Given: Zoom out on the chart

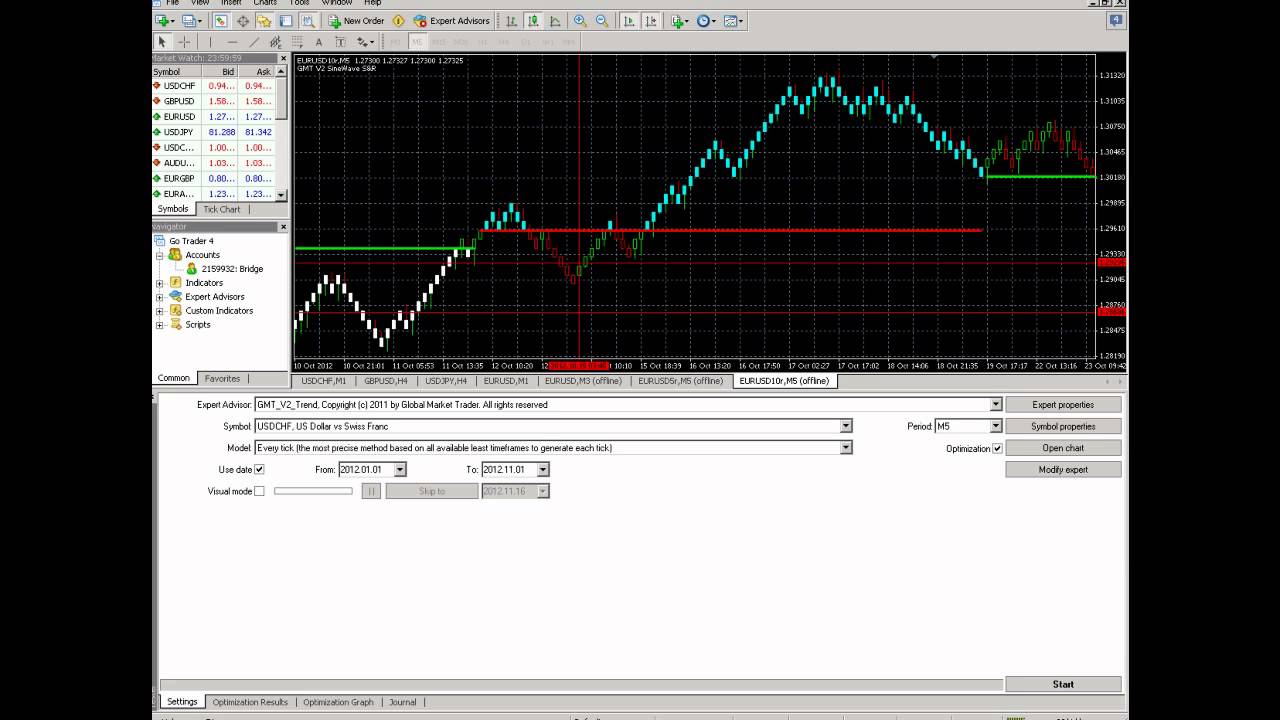Looking at the screenshot, I should [x=602, y=21].
